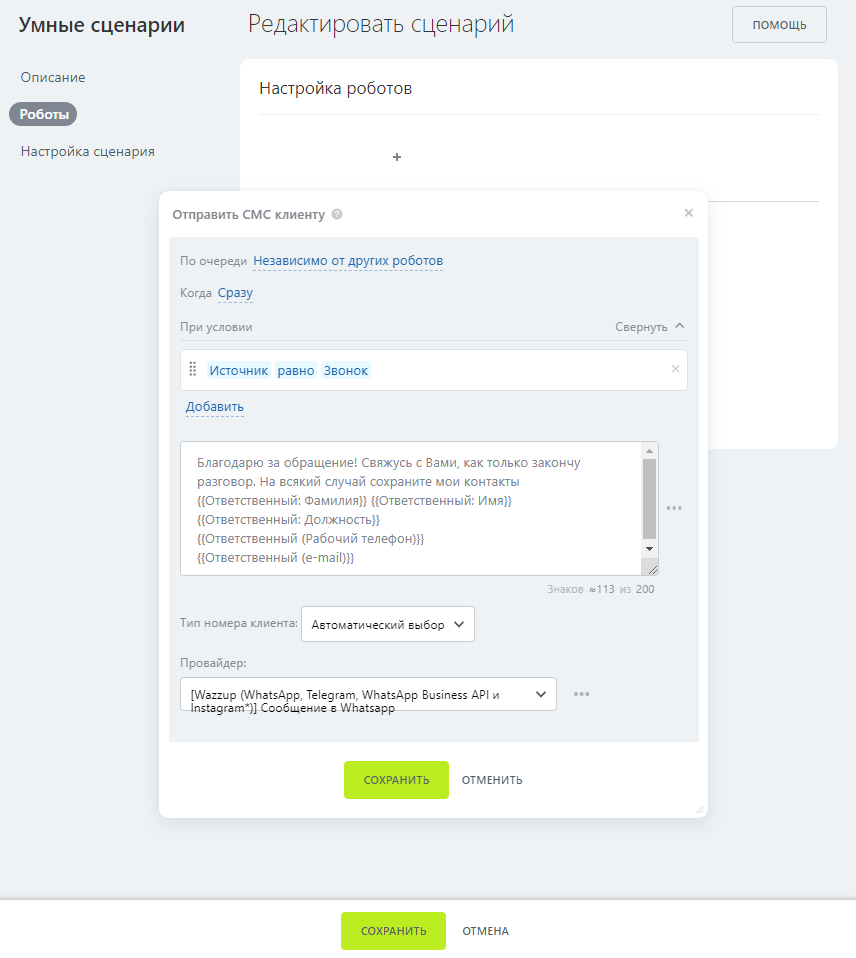Click the plus icon to add robot
The image size is (856, 958).
[x=397, y=157]
